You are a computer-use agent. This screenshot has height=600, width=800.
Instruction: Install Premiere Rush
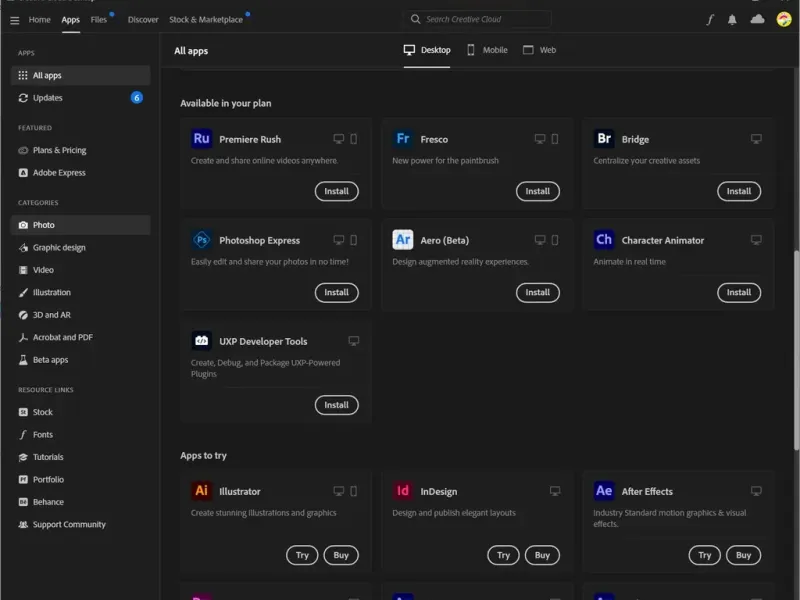336,191
